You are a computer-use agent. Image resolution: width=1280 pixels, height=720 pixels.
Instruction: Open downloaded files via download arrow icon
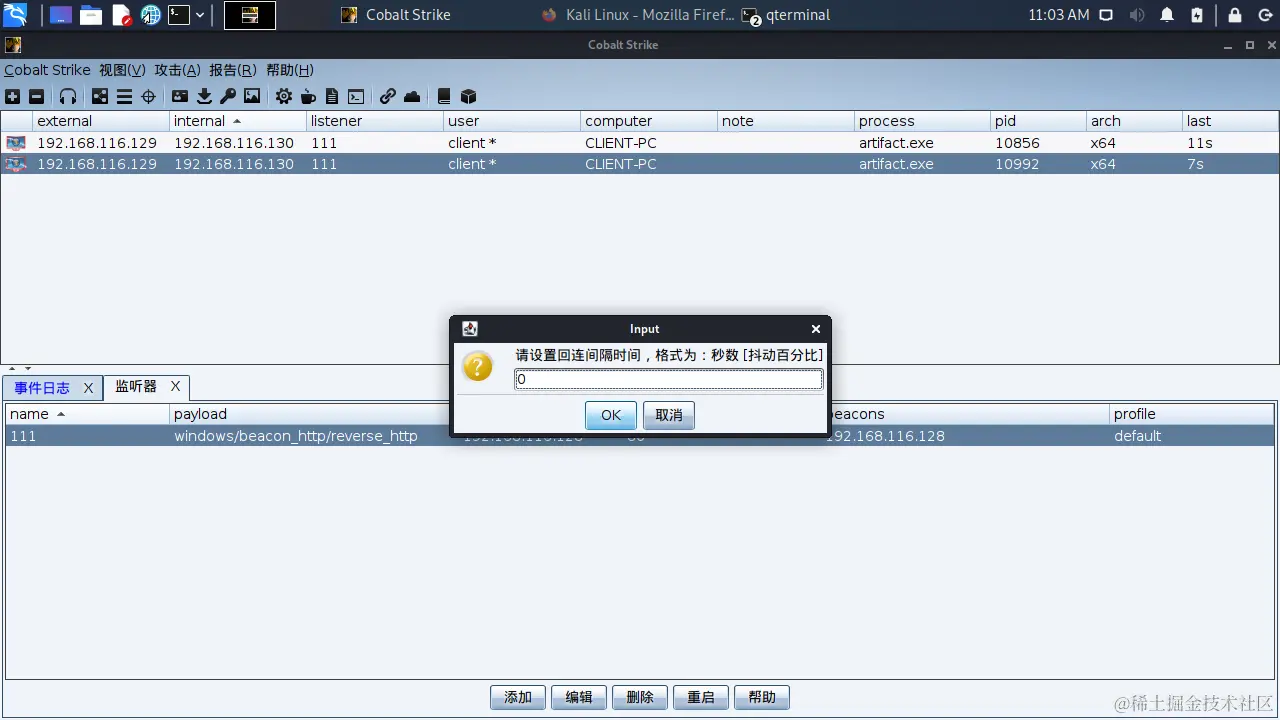(204, 97)
